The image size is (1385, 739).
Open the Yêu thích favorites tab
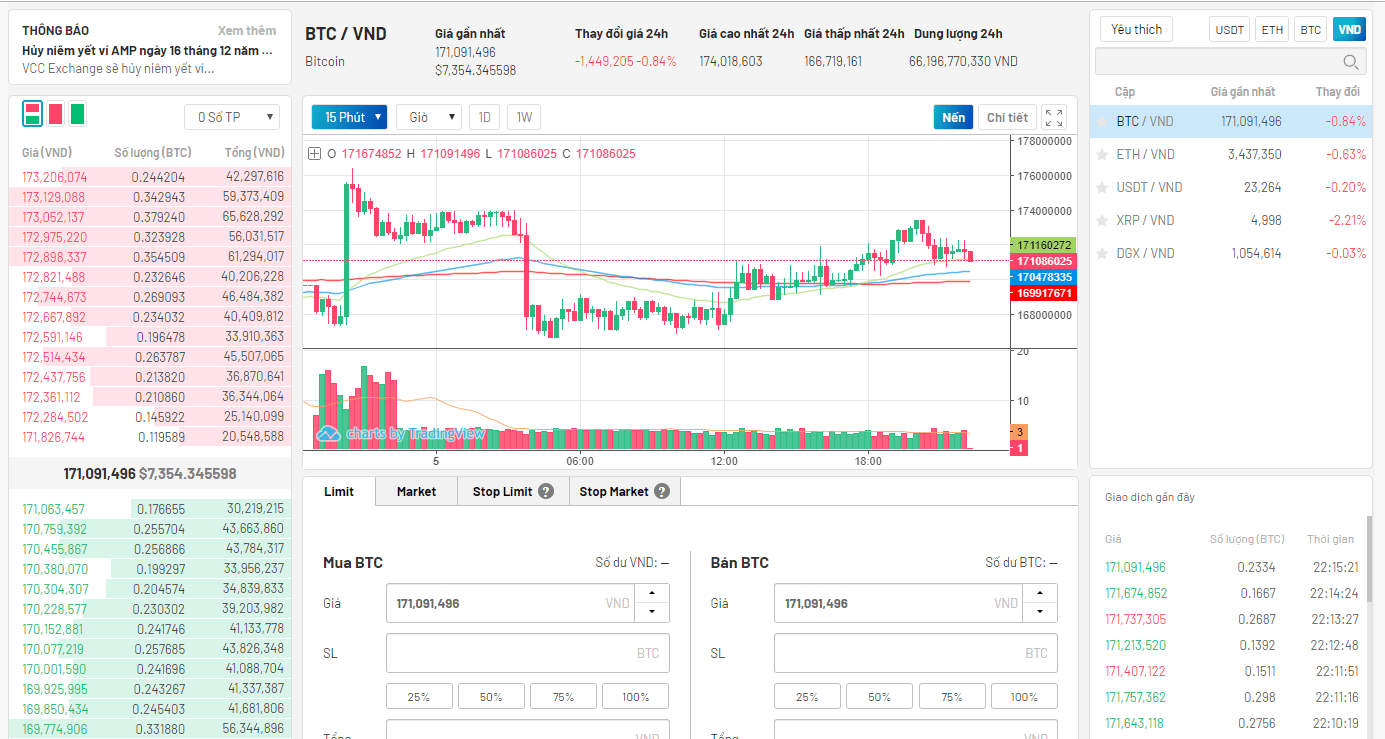(1136, 29)
